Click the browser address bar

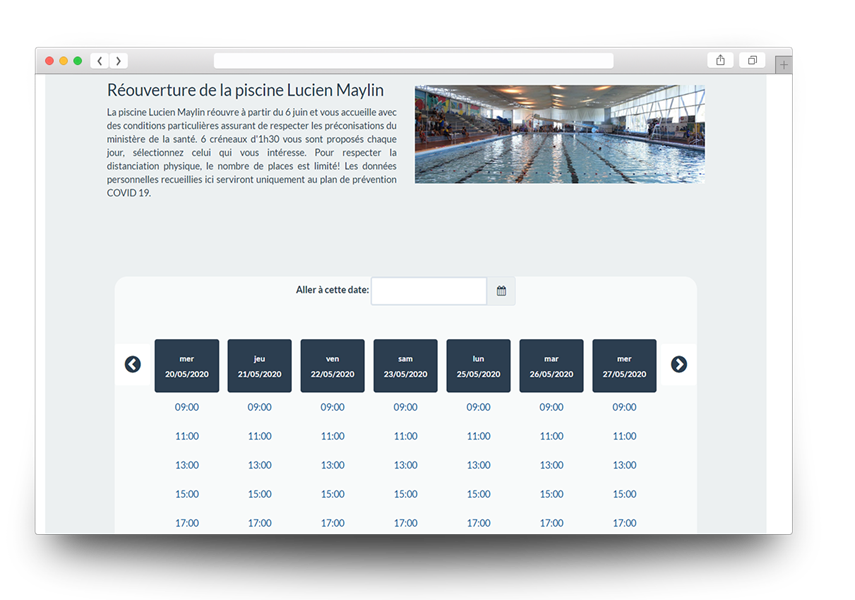413,61
